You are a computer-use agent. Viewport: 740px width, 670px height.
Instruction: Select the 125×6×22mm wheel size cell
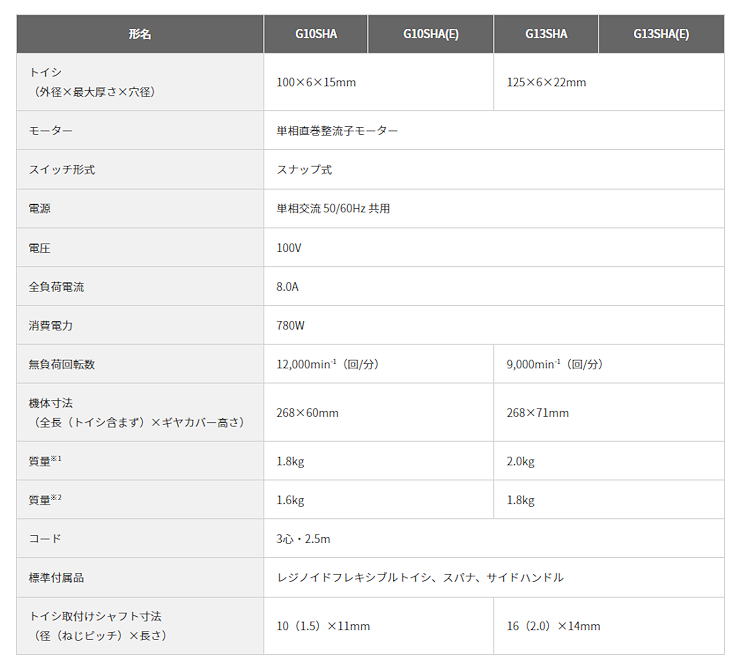(x=546, y=82)
